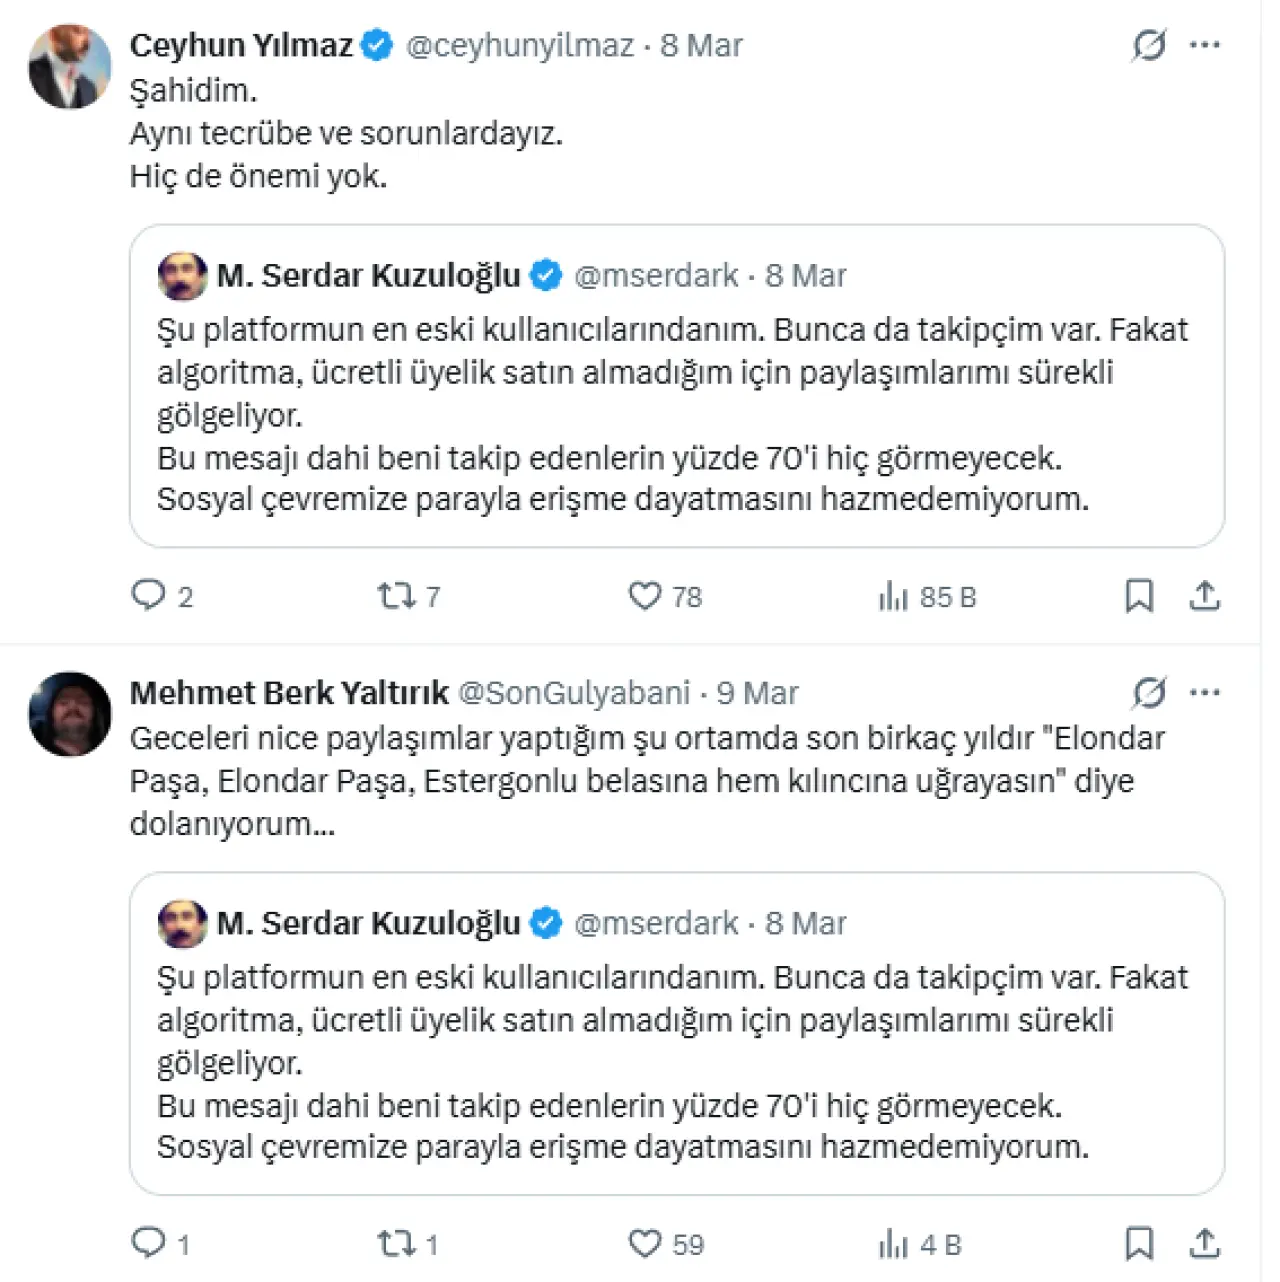Reply to Ceyhun Yılmaz's tweet

click(x=149, y=596)
